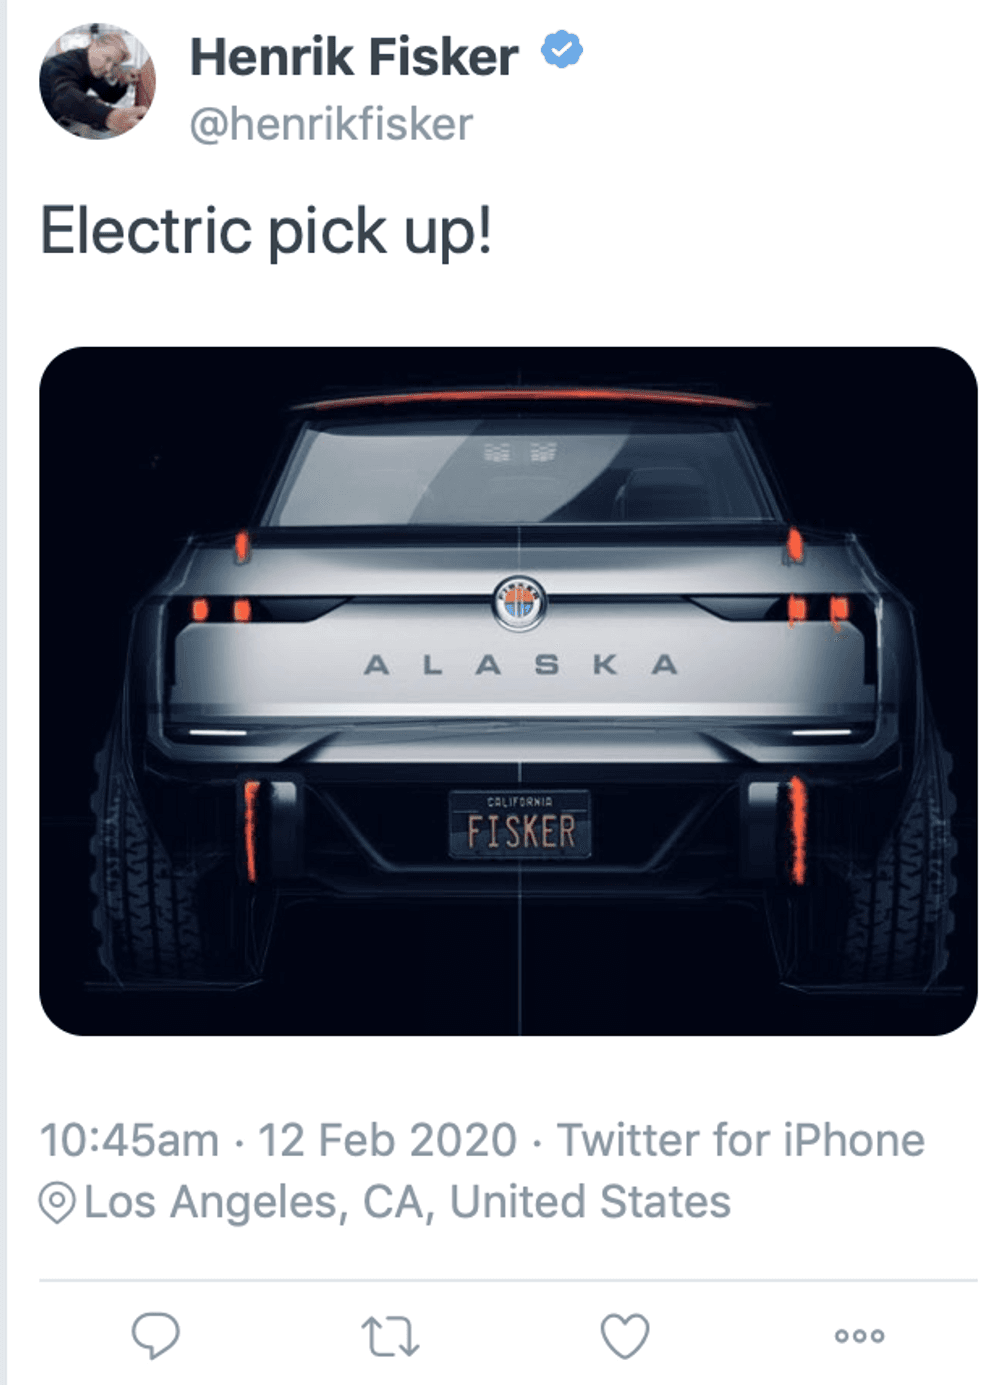Visit the @henrikfisker handle link

pos(331,125)
